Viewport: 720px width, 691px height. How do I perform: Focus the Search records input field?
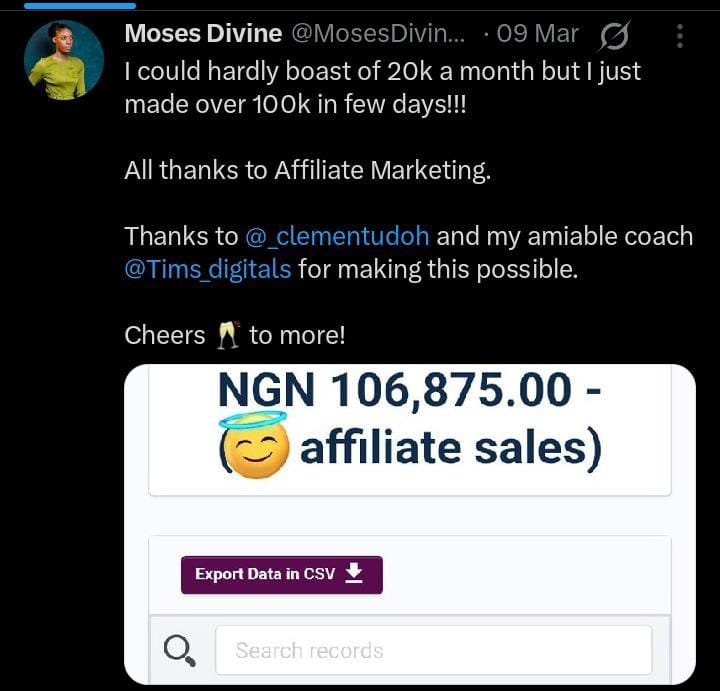click(432, 650)
